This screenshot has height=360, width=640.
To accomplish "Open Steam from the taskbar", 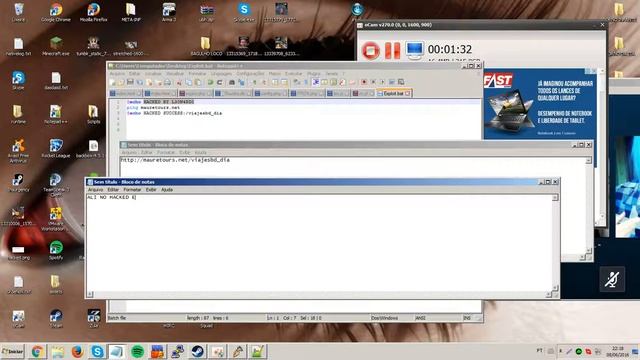I will [x=198, y=351].
